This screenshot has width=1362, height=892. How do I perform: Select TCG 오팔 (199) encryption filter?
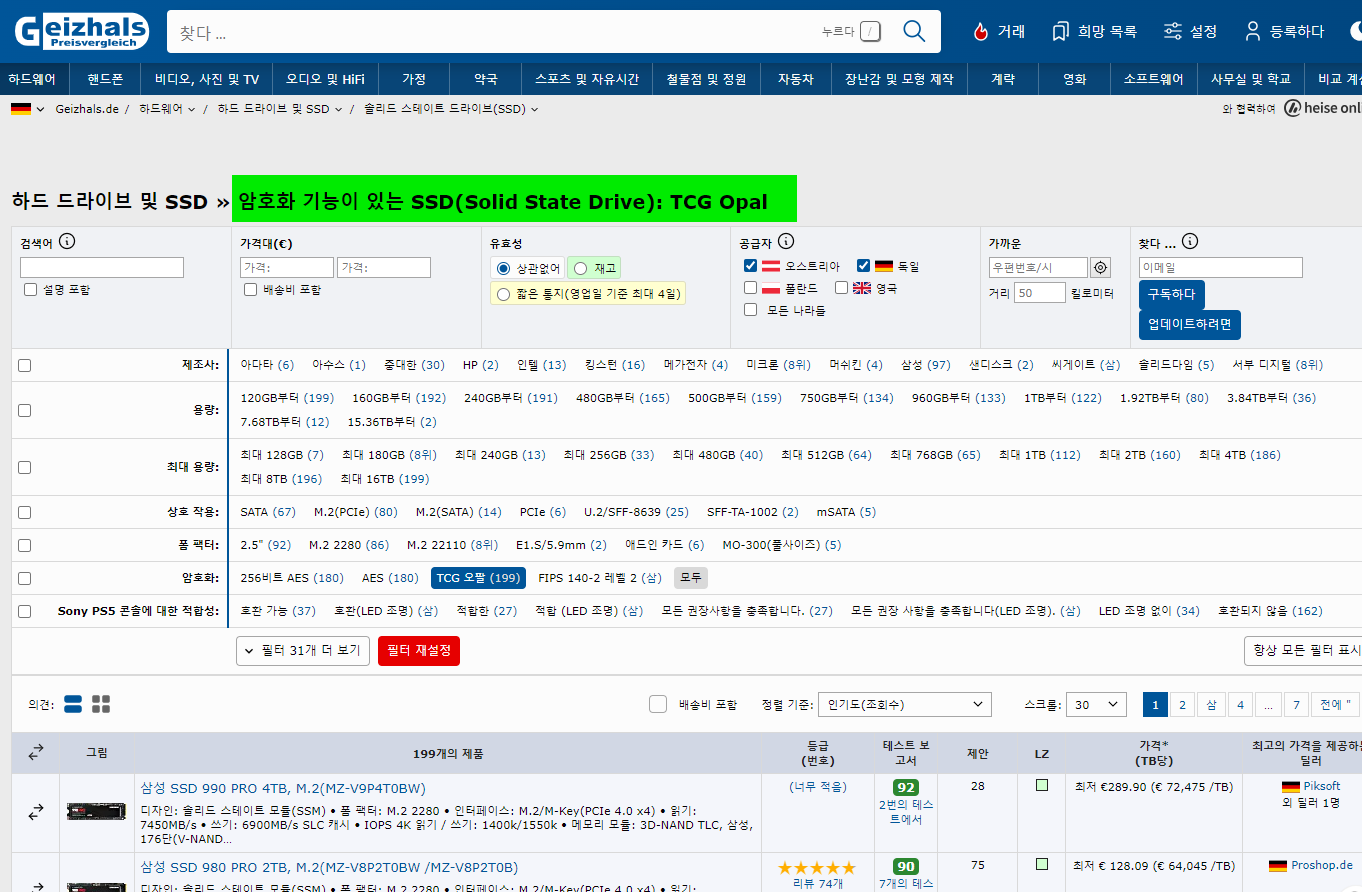(x=479, y=578)
